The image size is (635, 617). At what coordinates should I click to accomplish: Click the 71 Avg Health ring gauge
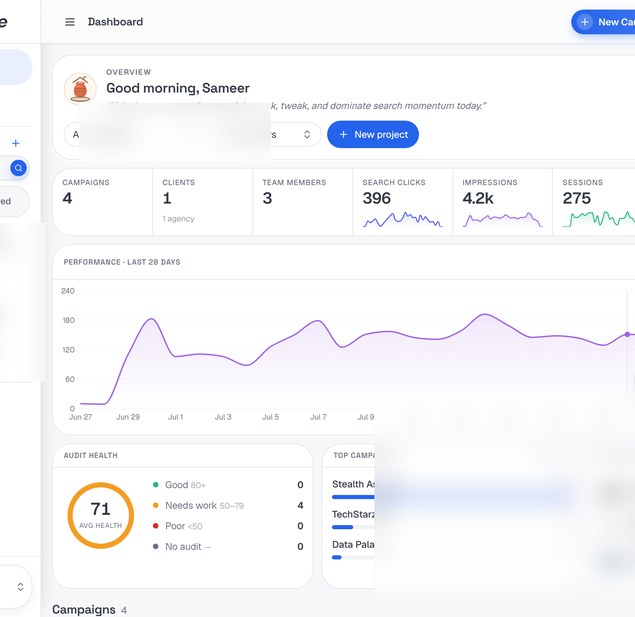pos(100,515)
